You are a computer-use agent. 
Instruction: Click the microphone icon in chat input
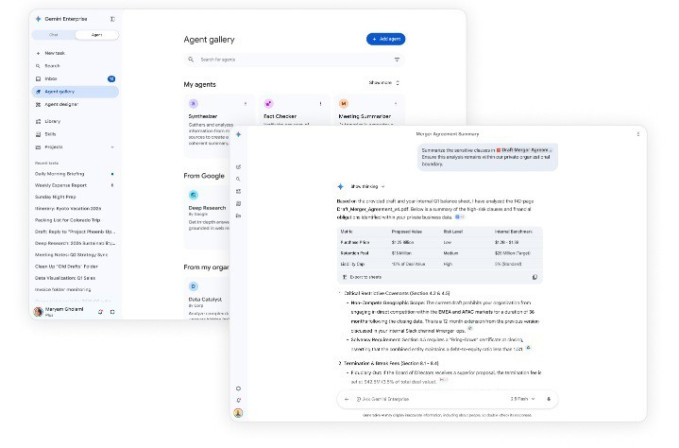click(x=549, y=399)
